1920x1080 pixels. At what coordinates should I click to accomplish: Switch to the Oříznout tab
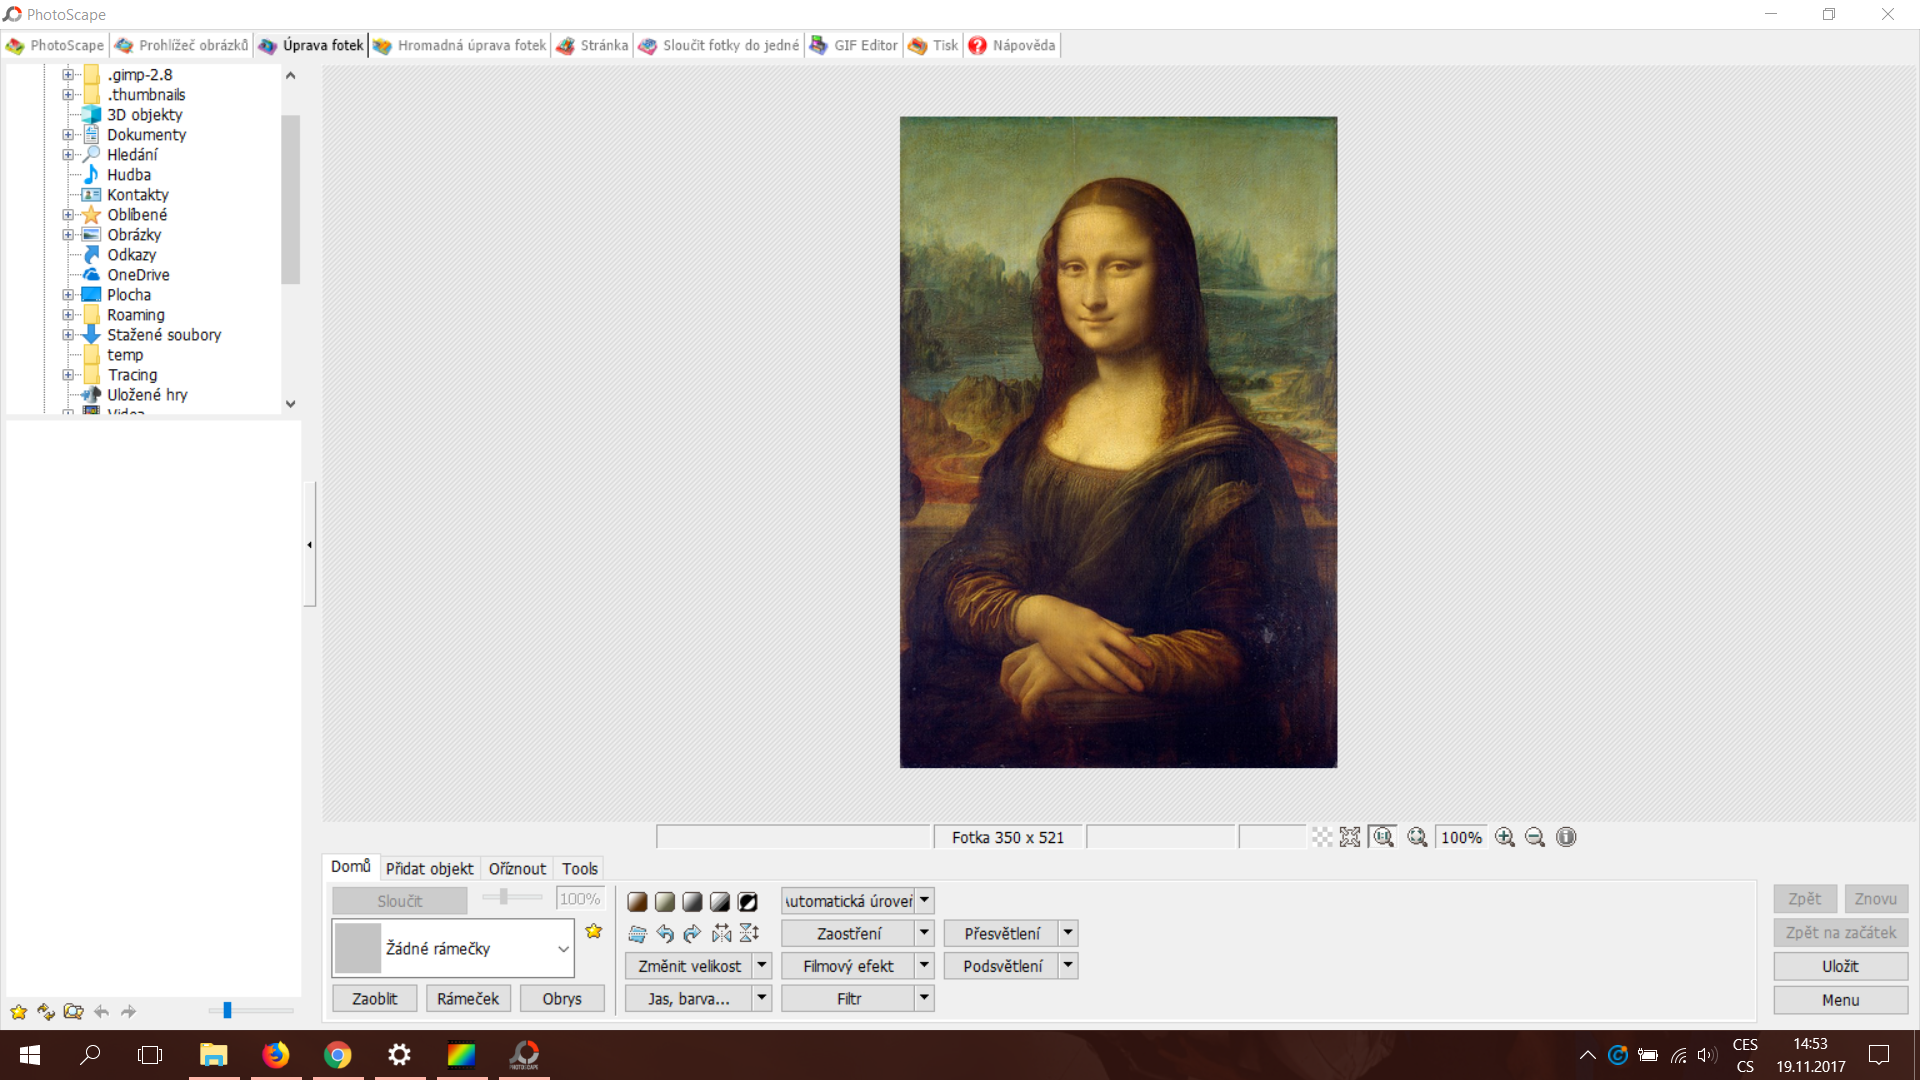pyautogui.click(x=517, y=869)
